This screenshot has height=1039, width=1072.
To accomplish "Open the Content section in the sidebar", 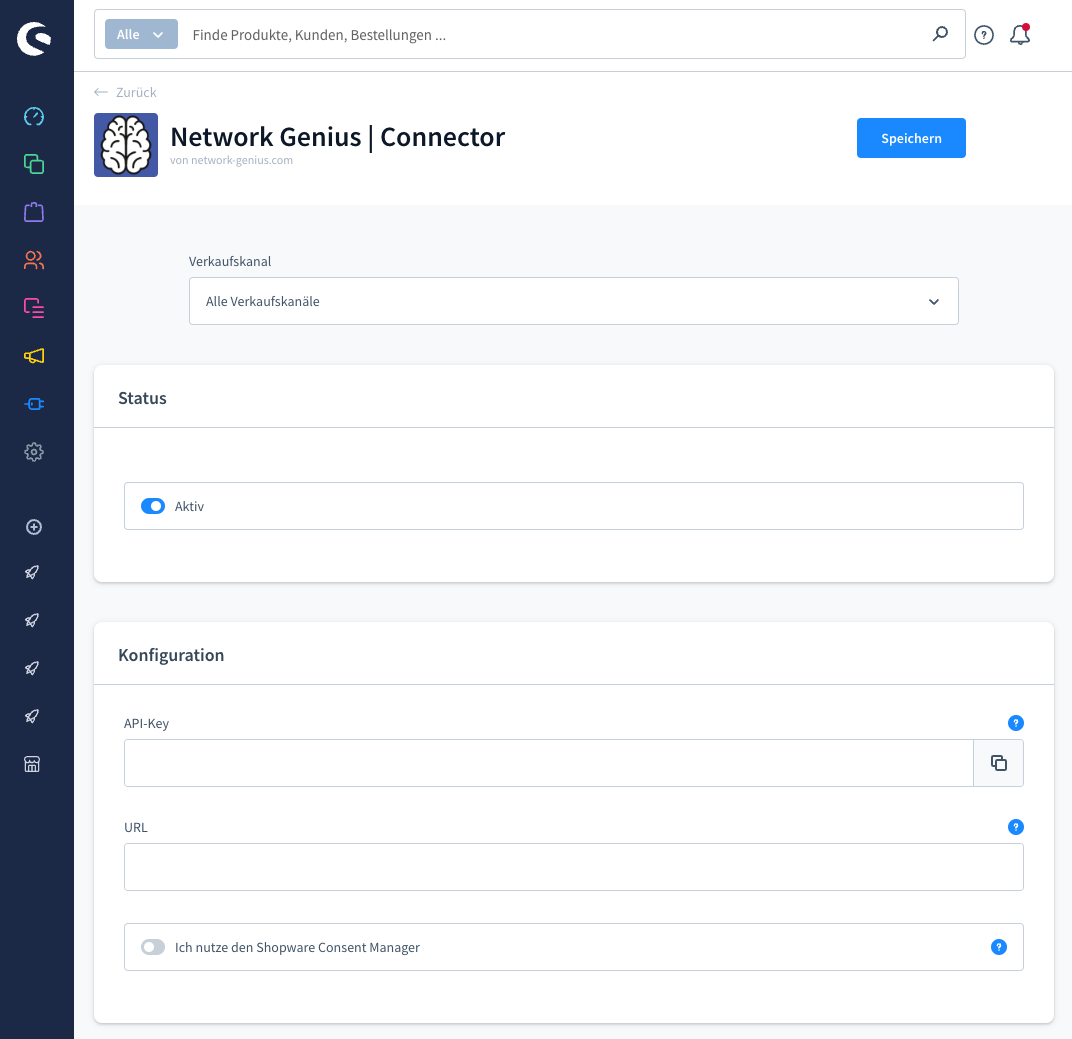I will tap(33, 308).
